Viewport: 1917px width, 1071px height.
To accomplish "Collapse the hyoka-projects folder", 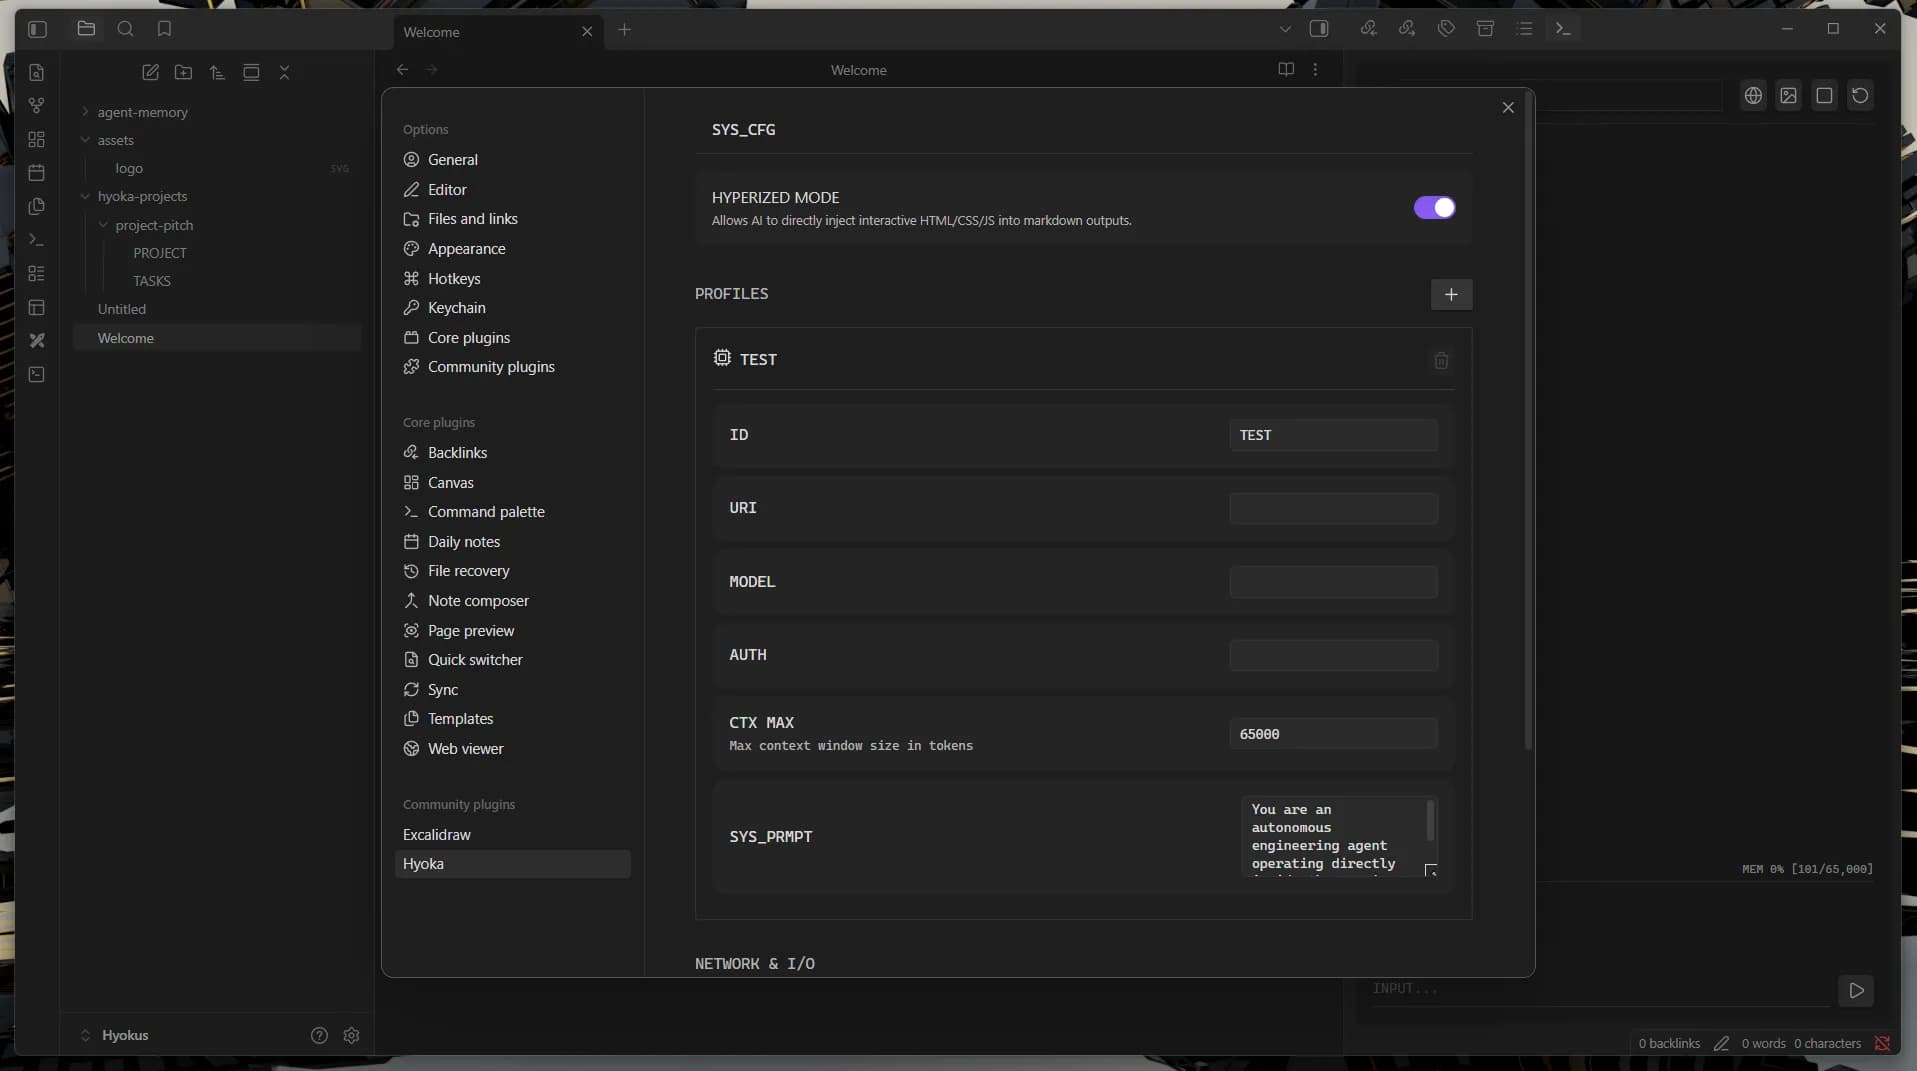I will click(x=85, y=197).
